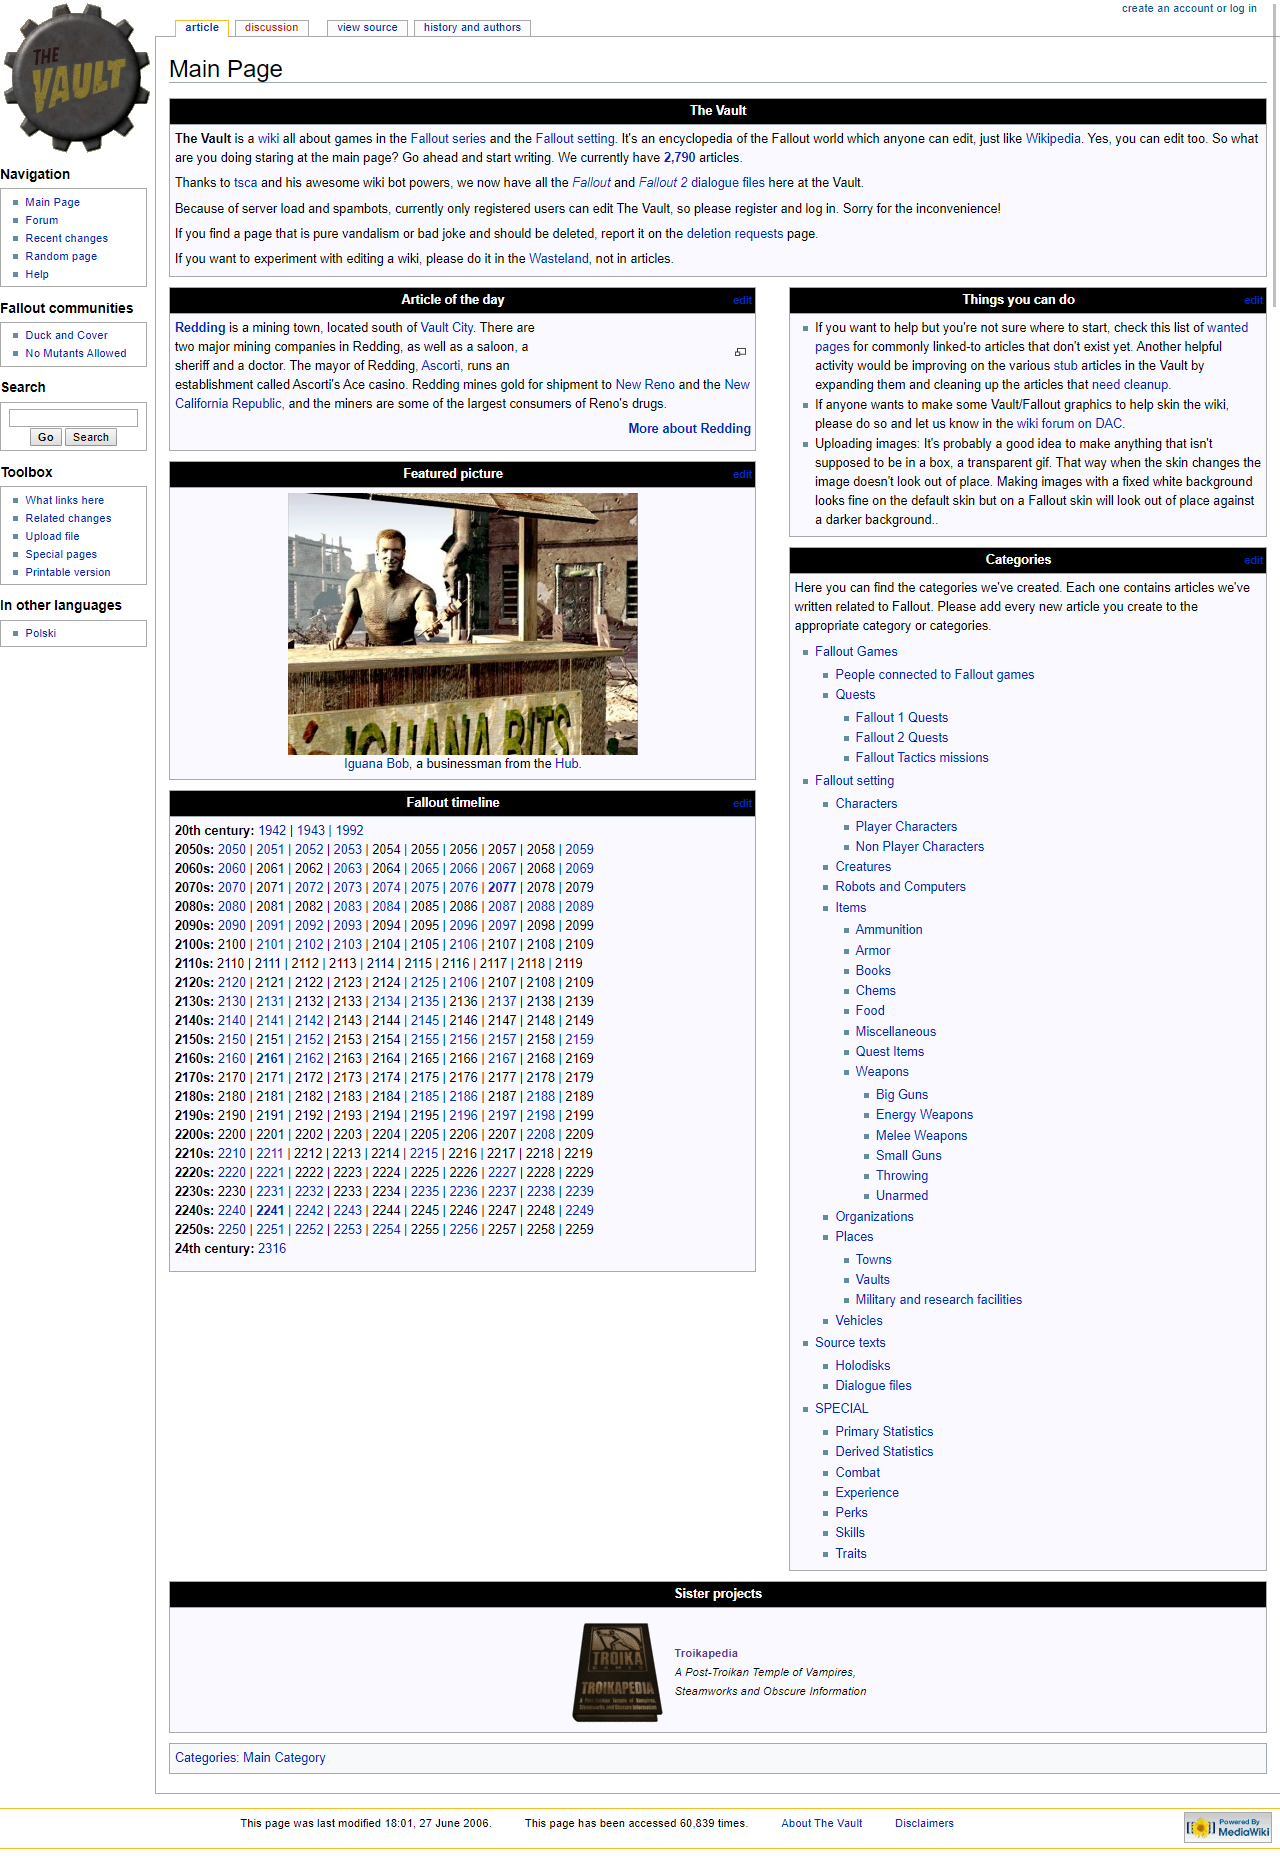The width and height of the screenshot is (1280, 1861).
Task: Open year 2241 in timeline
Action: click(x=270, y=1211)
